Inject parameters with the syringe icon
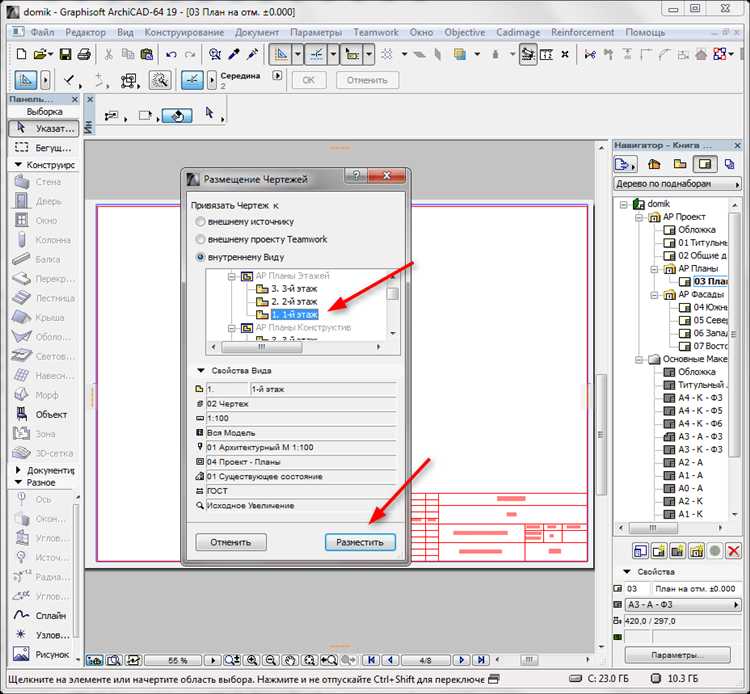Screen dimensions: 750x694 (252, 54)
